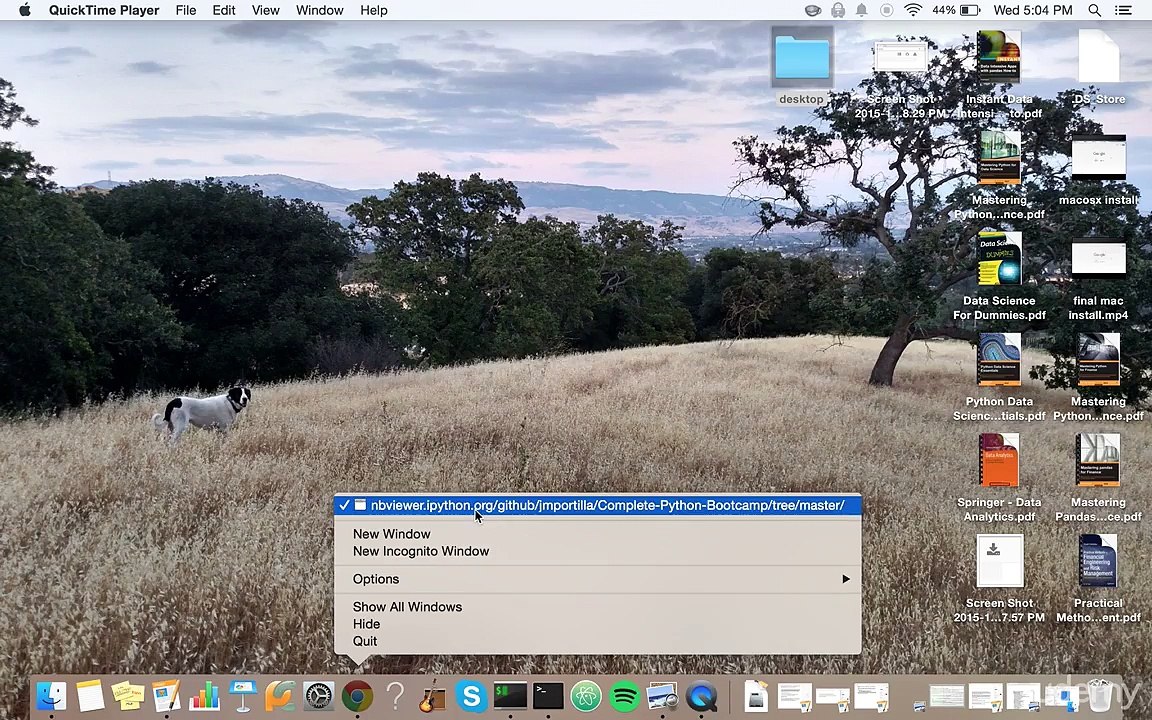1152x720 pixels.
Task: Open Skype in the dock
Action: tap(471, 696)
